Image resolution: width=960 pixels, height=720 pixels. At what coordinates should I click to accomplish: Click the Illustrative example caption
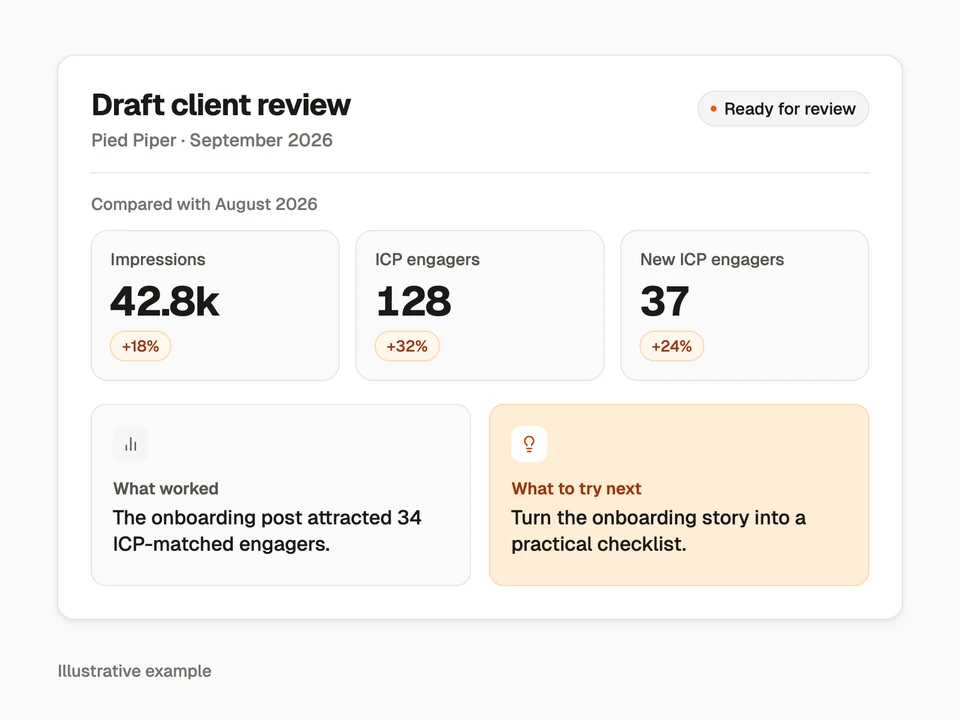point(135,671)
